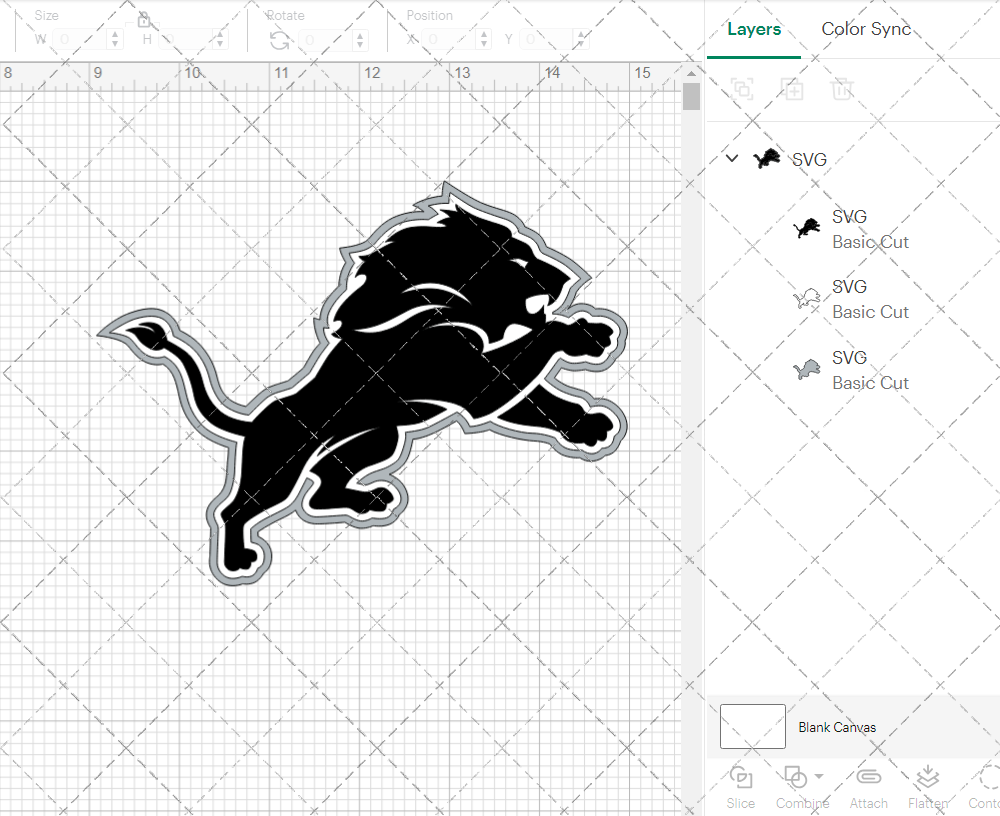Collapse the SVG group layer
The image size is (1000, 816).
tap(732, 158)
